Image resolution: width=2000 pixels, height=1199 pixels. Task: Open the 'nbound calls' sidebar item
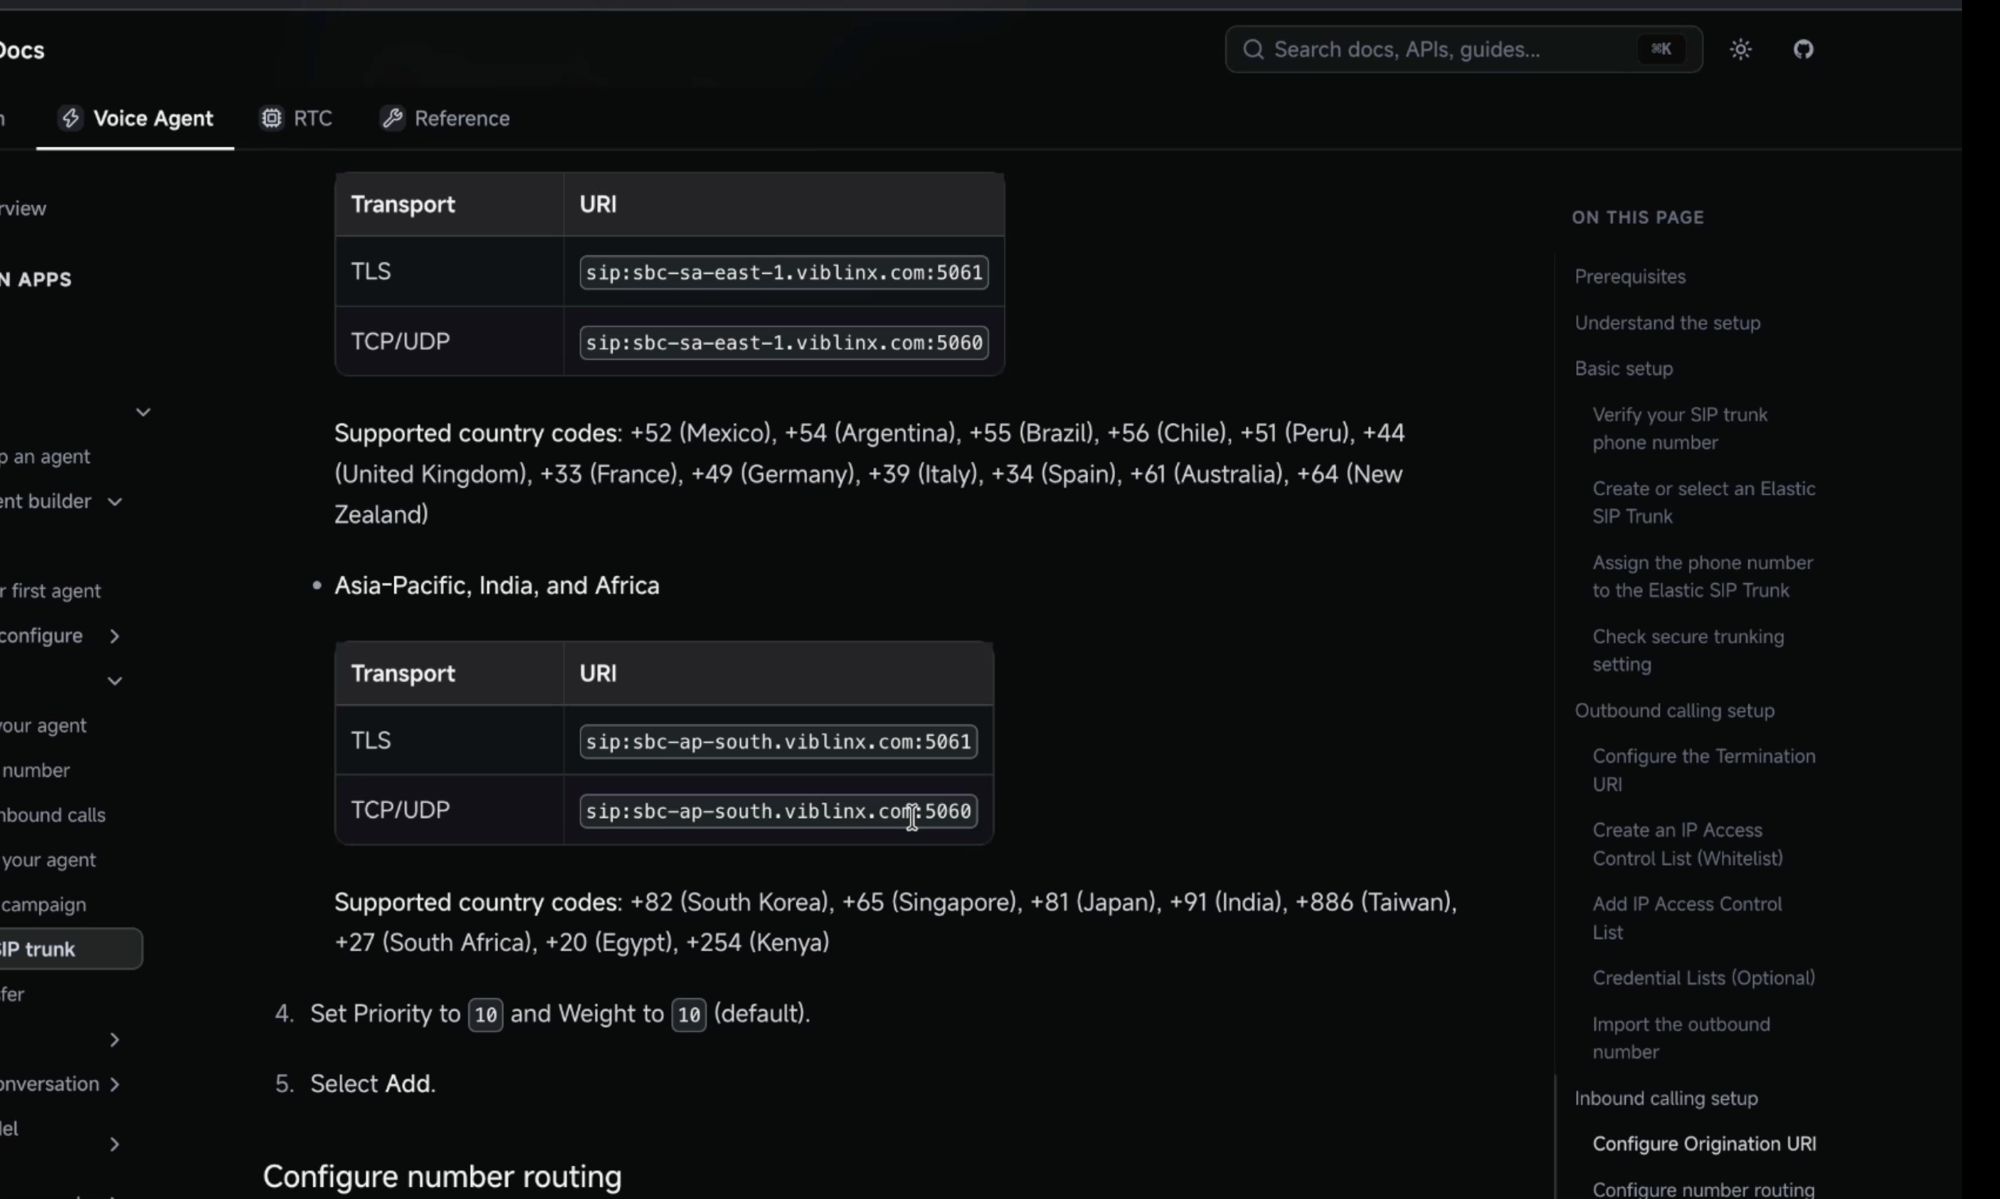click(53, 815)
